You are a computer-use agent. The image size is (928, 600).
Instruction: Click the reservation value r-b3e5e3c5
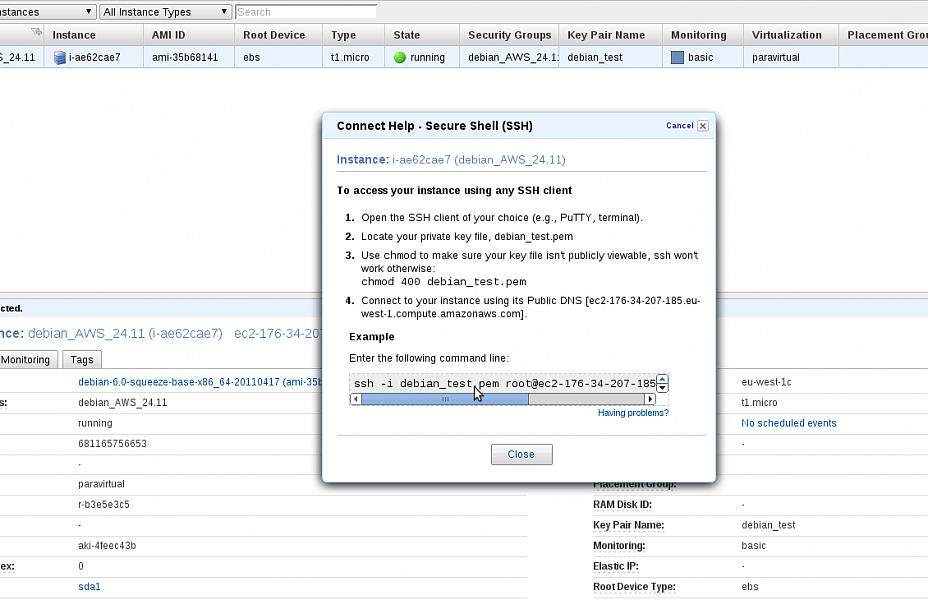tap(104, 505)
